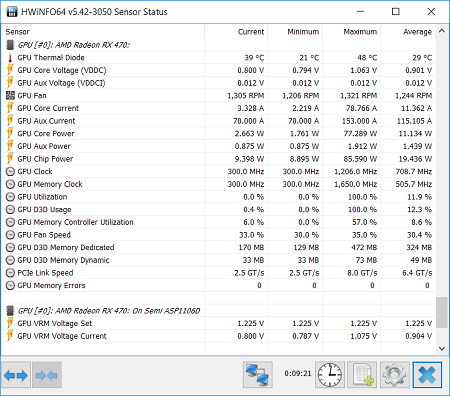450x396 pixels.
Task: Click the 708.7 MHz average GPU clock value
Action: (x=414, y=172)
